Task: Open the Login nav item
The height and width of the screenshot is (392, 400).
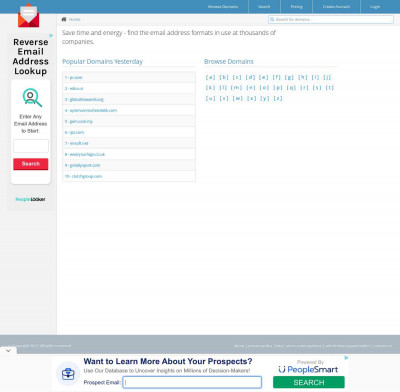Action: point(375,7)
